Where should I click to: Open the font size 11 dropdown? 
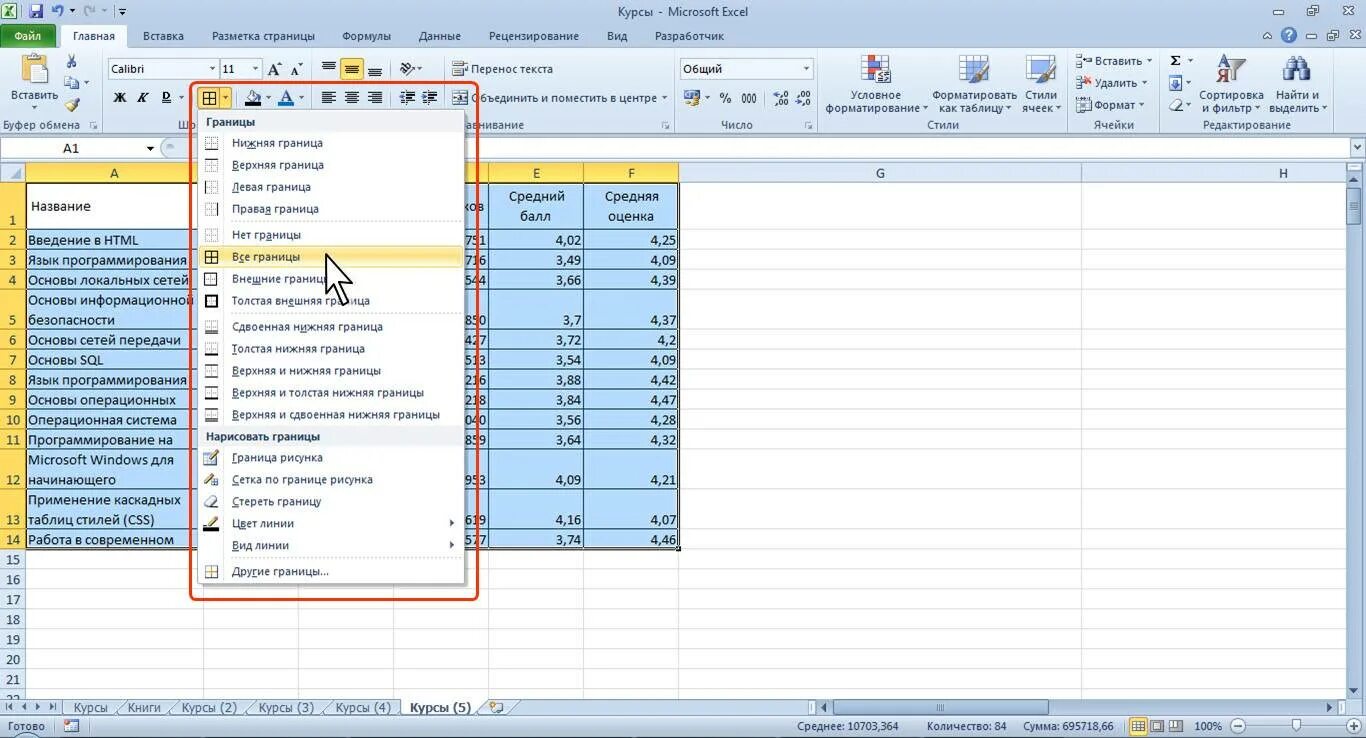pos(255,69)
